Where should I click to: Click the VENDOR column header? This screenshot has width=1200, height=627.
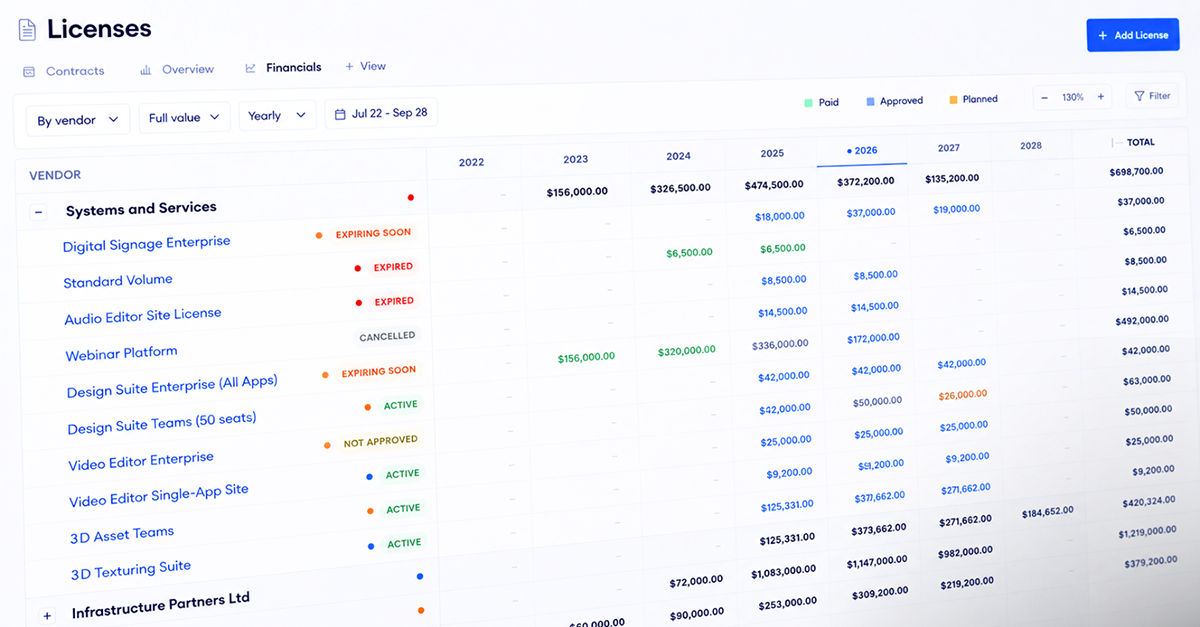coord(55,175)
